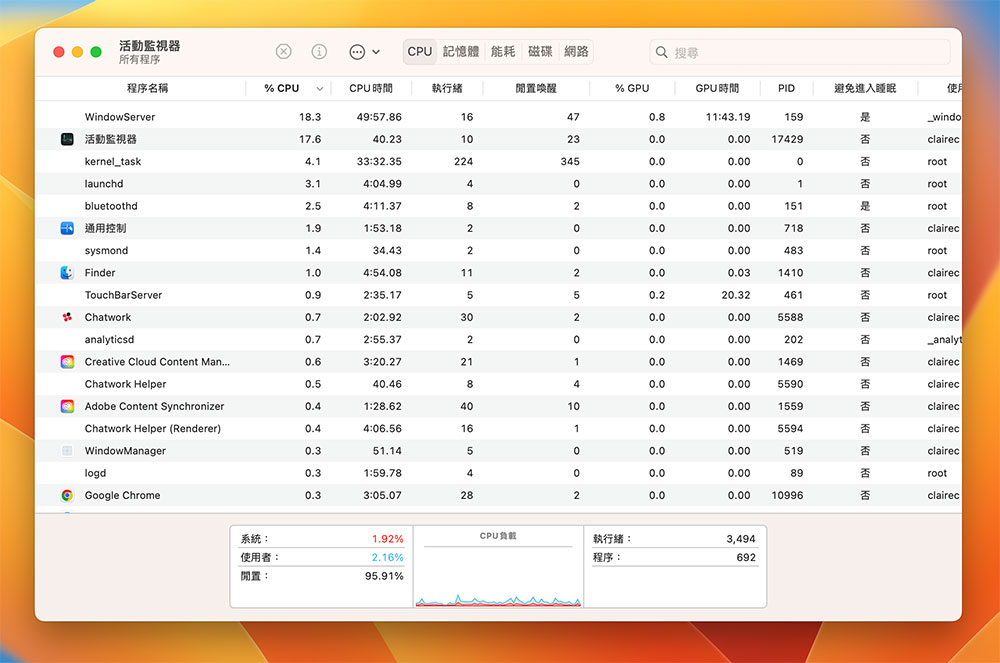Image resolution: width=1000 pixels, height=663 pixels.
Task: Click GPU time value 11:43.19
Action: coord(728,117)
